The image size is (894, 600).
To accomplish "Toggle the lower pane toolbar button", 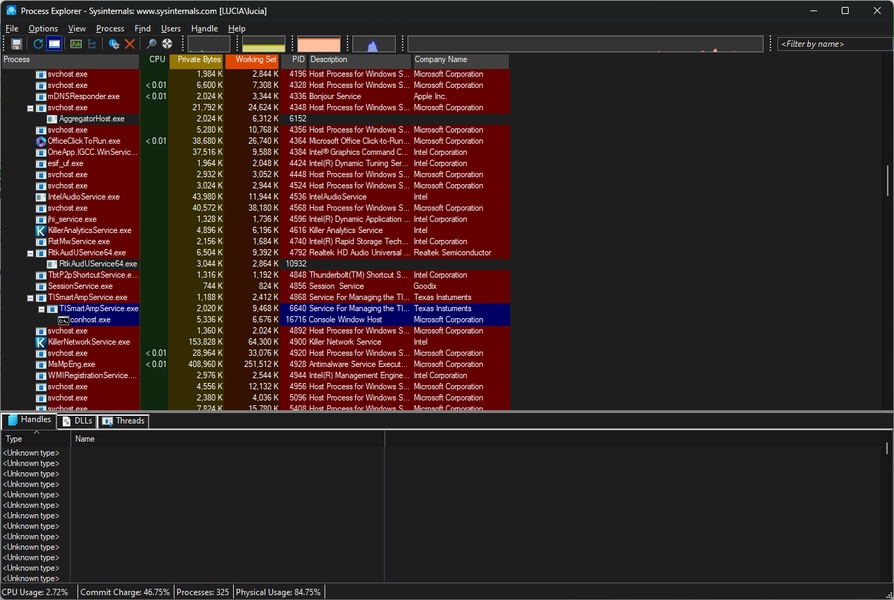I will click(55, 44).
